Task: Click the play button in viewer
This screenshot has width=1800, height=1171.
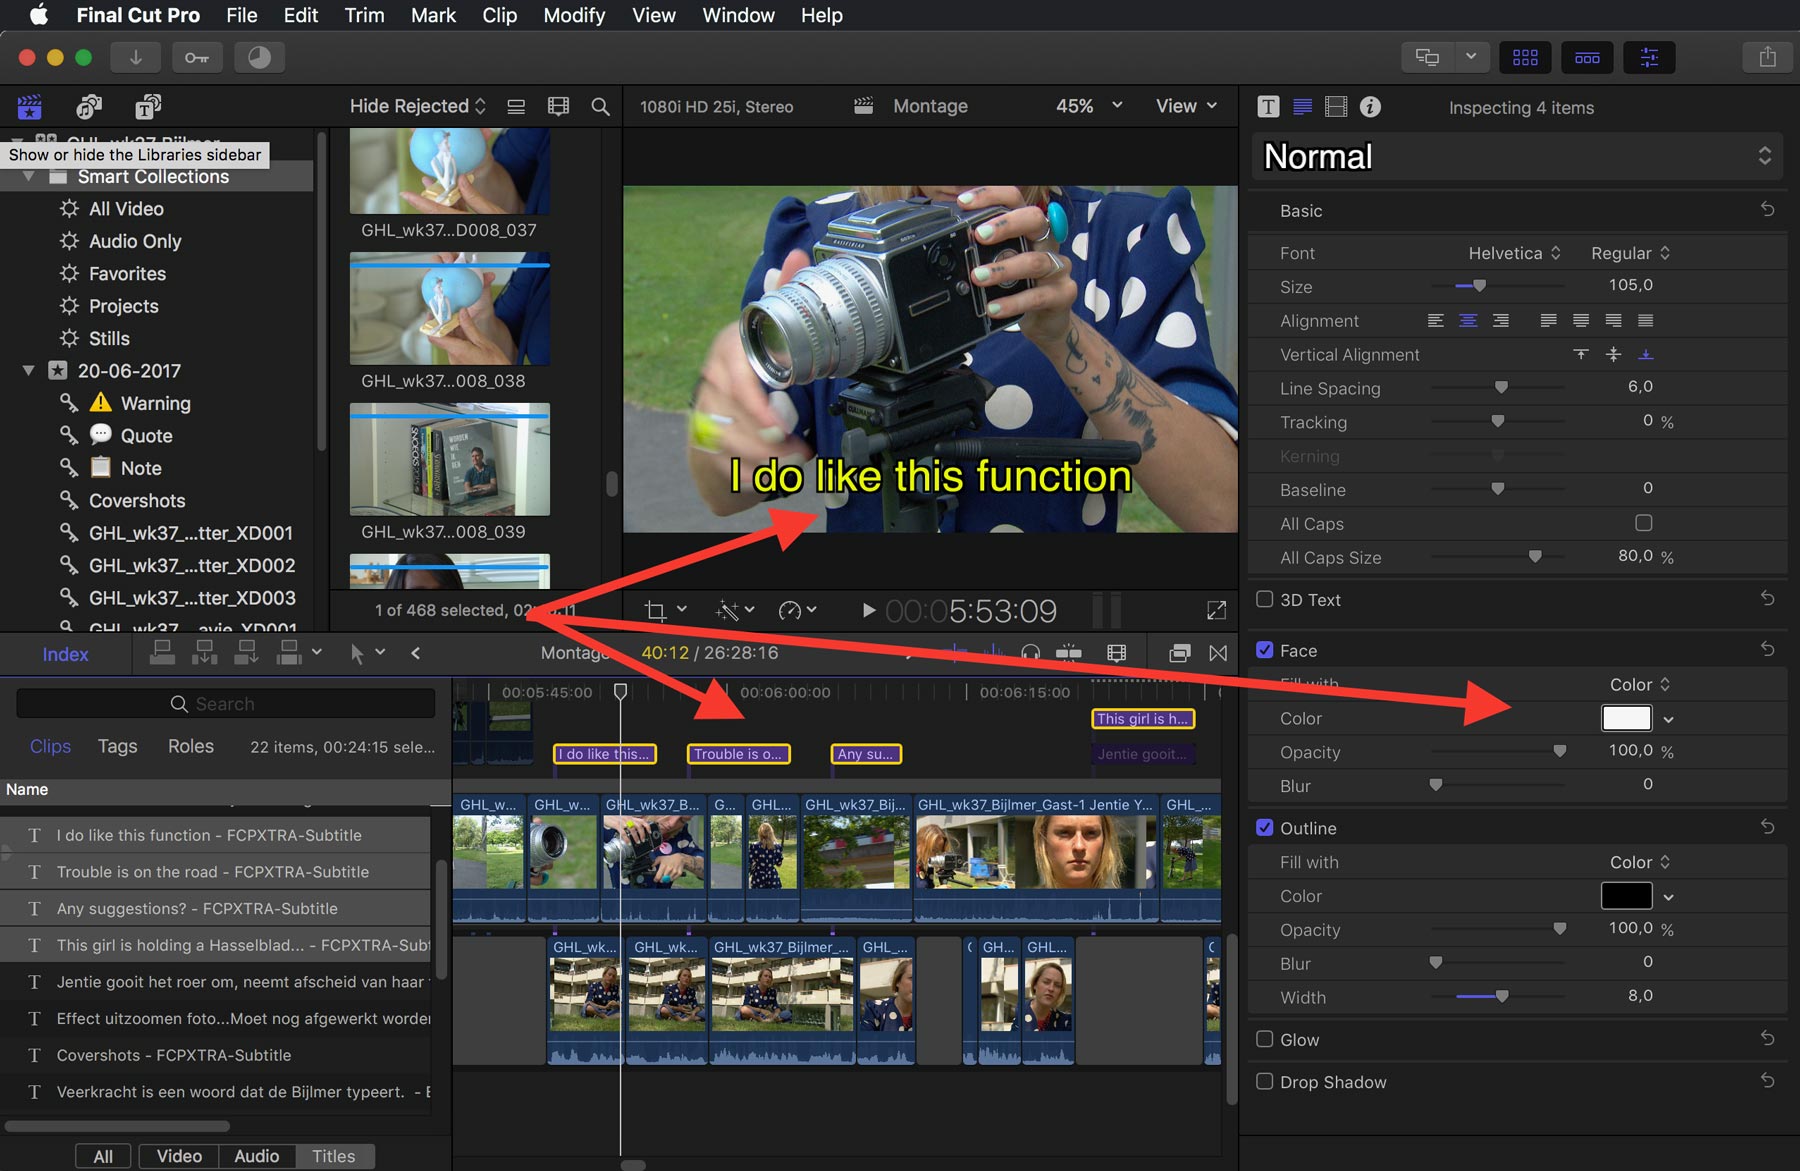Action: coord(868,610)
